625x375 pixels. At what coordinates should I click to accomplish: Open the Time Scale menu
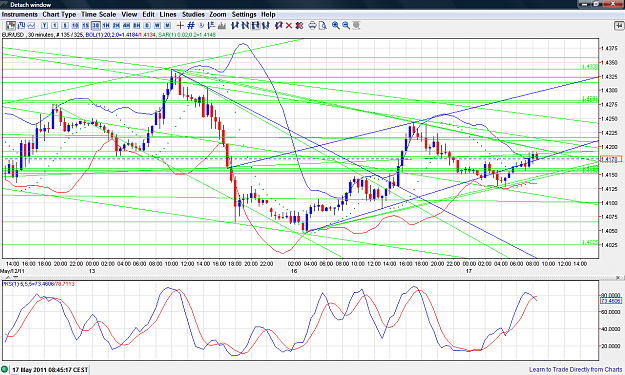(x=98, y=14)
